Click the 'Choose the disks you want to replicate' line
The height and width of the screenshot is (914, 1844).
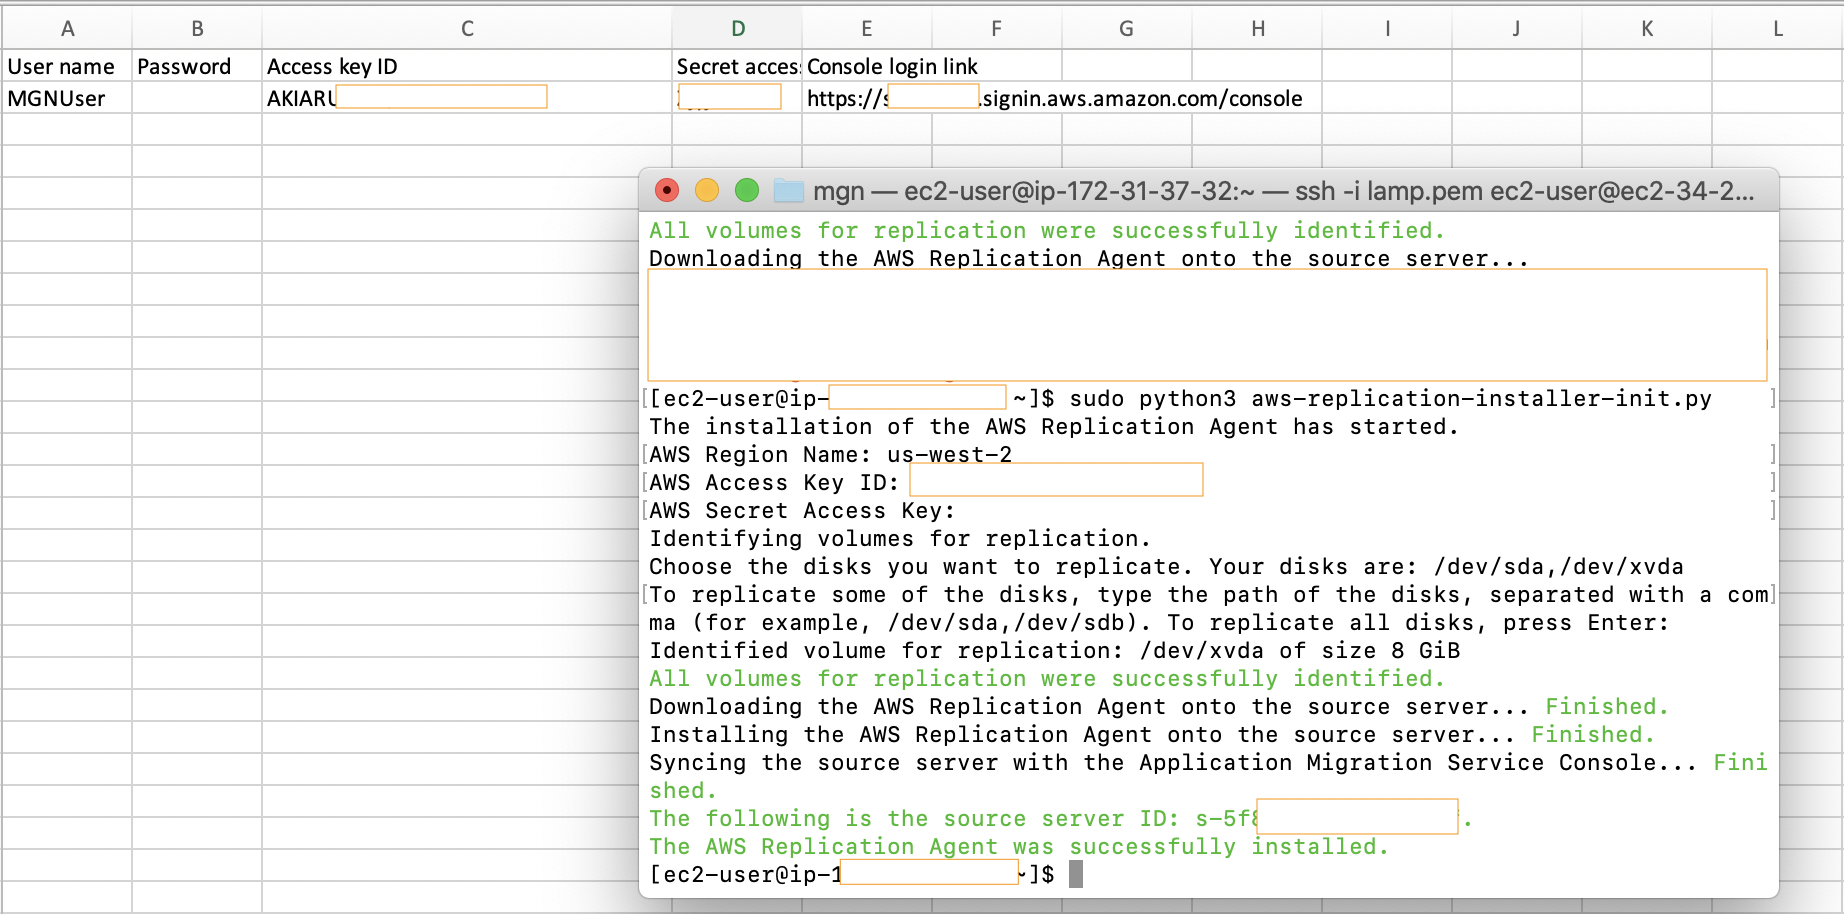[1166, 567]
